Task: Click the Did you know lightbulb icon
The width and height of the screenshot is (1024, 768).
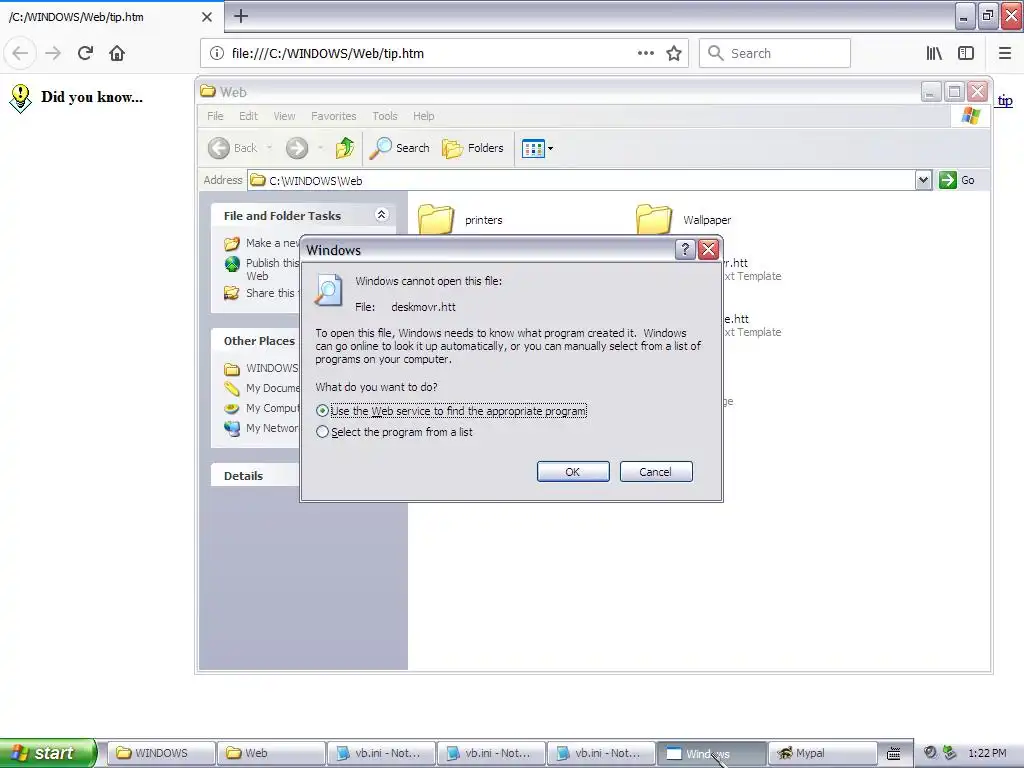Action: [20, 98]
